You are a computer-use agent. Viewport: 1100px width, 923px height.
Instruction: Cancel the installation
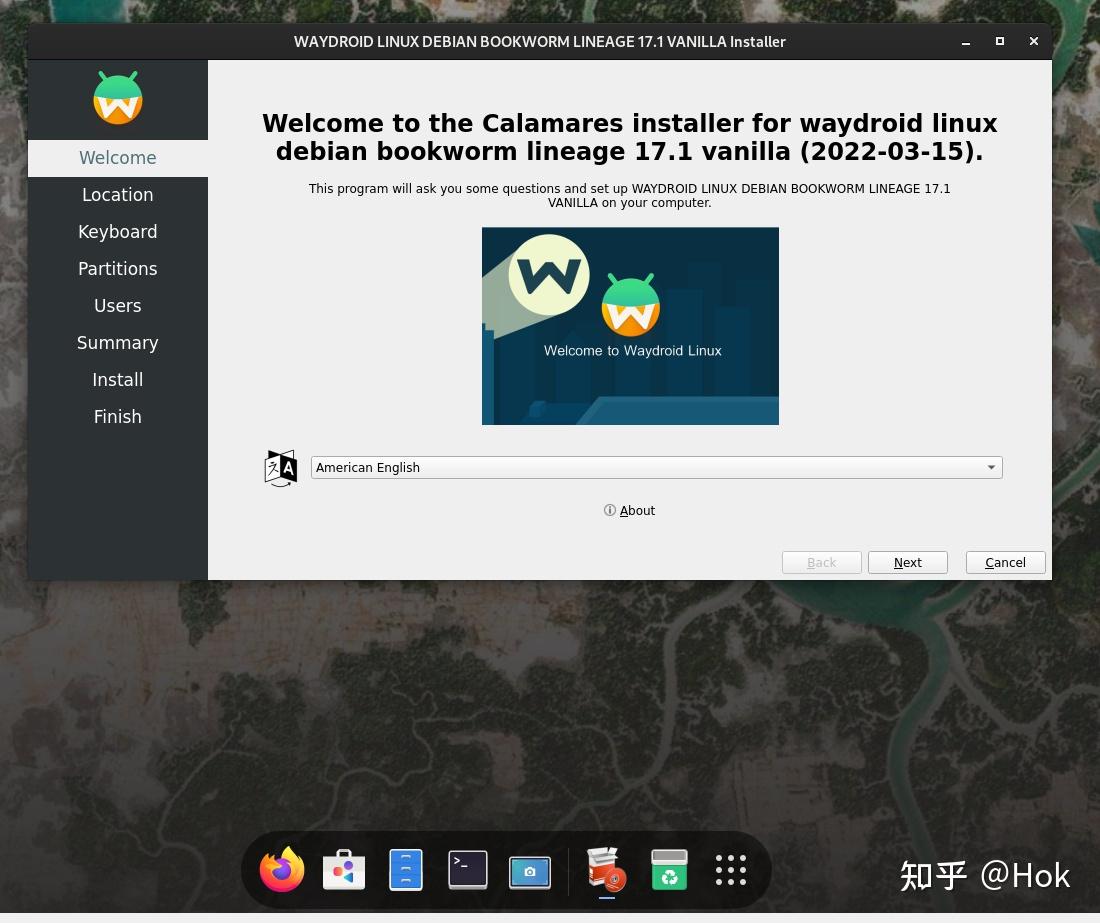point(1005,562)
